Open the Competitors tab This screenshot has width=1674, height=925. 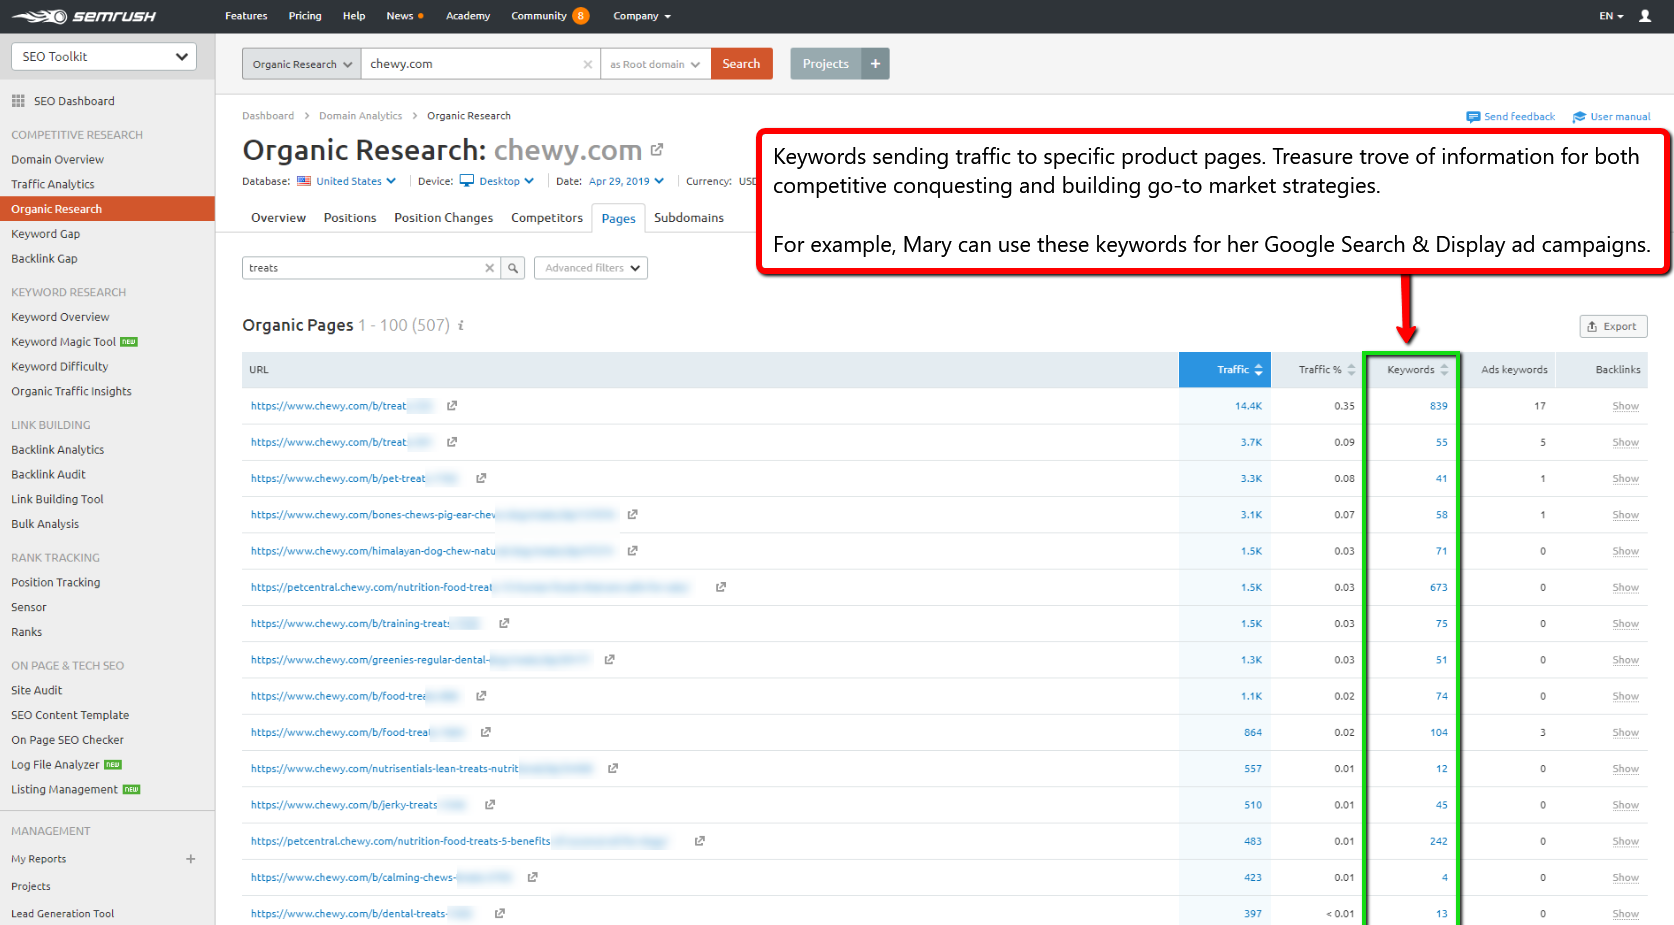click(x=547, y=218)
